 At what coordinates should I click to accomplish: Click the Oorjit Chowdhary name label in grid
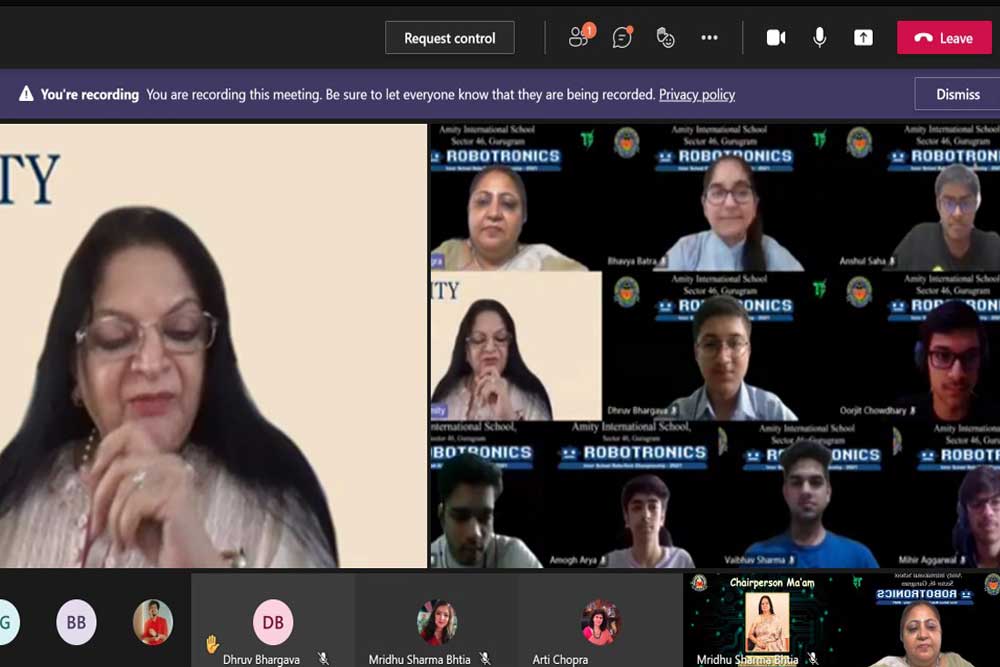(x=872, y=411)
